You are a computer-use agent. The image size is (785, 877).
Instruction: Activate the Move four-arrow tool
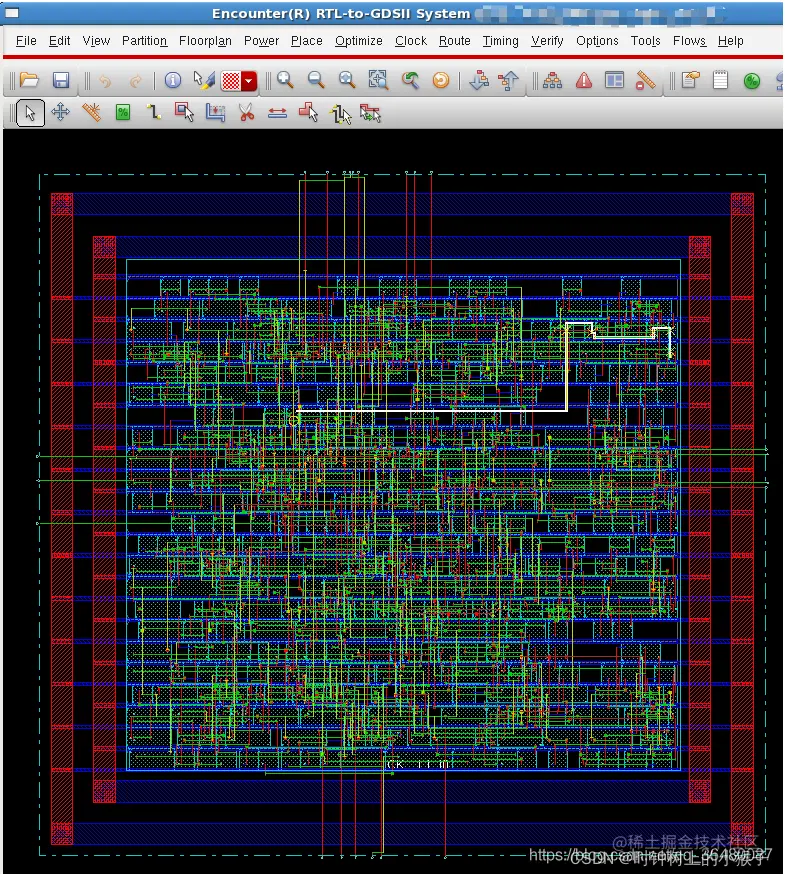pos(60,112)
